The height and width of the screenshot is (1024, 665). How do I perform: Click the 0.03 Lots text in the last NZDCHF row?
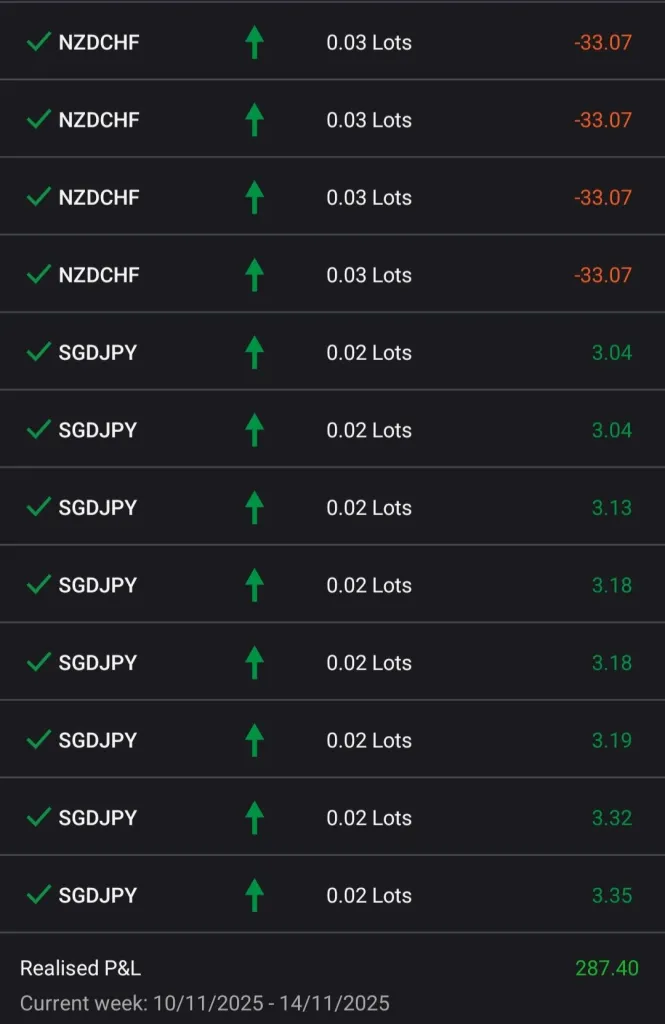click(x=369, y=275)
